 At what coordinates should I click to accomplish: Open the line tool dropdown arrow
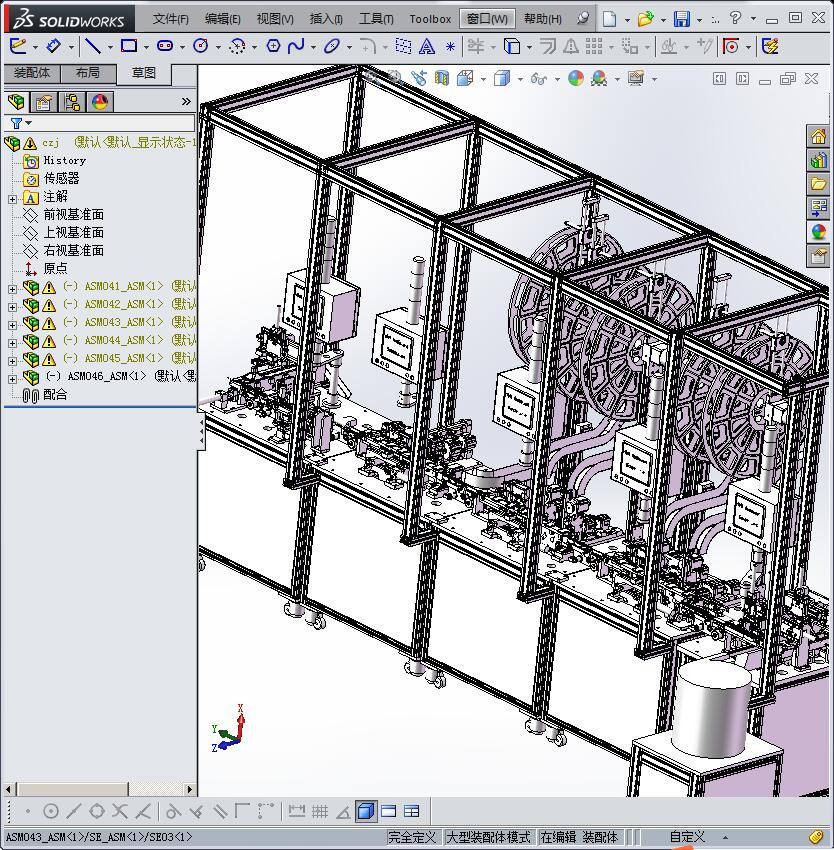tap(110, 48)
